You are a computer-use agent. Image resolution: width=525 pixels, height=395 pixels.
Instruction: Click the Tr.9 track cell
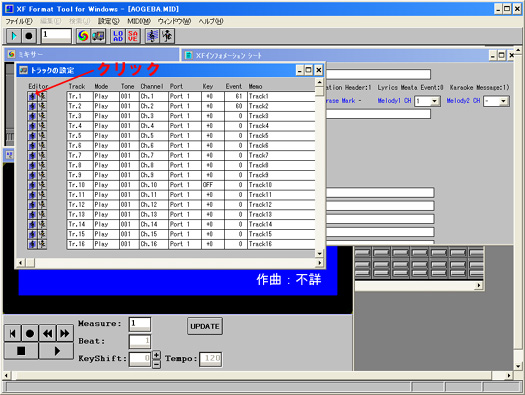click(80, 175)
